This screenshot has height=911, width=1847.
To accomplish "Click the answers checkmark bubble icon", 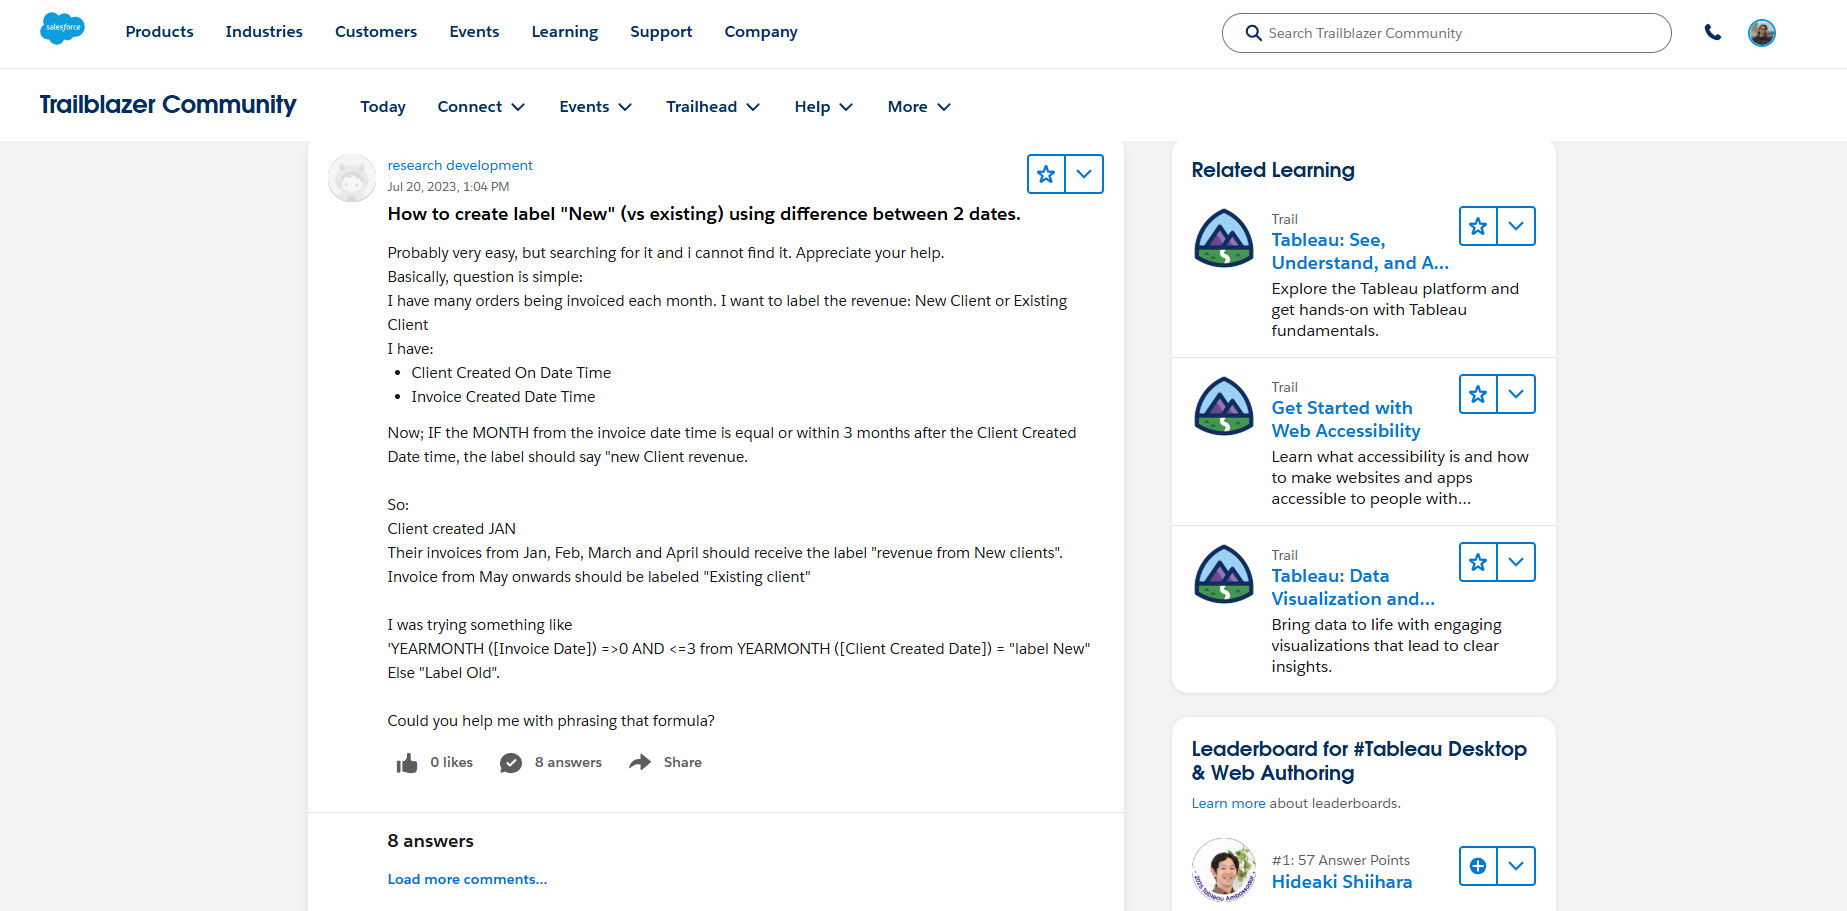I will point(511,763).
